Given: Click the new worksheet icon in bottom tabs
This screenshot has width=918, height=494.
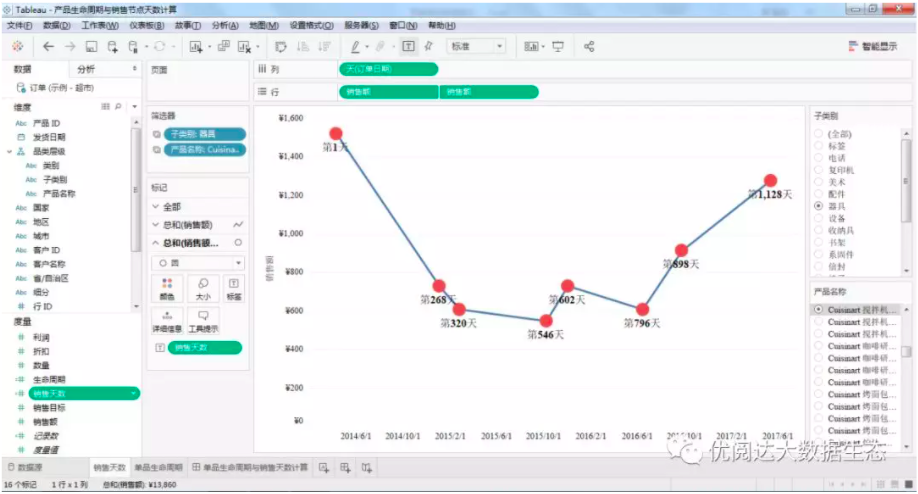Looking at the screenshot, I should [324, 468].
